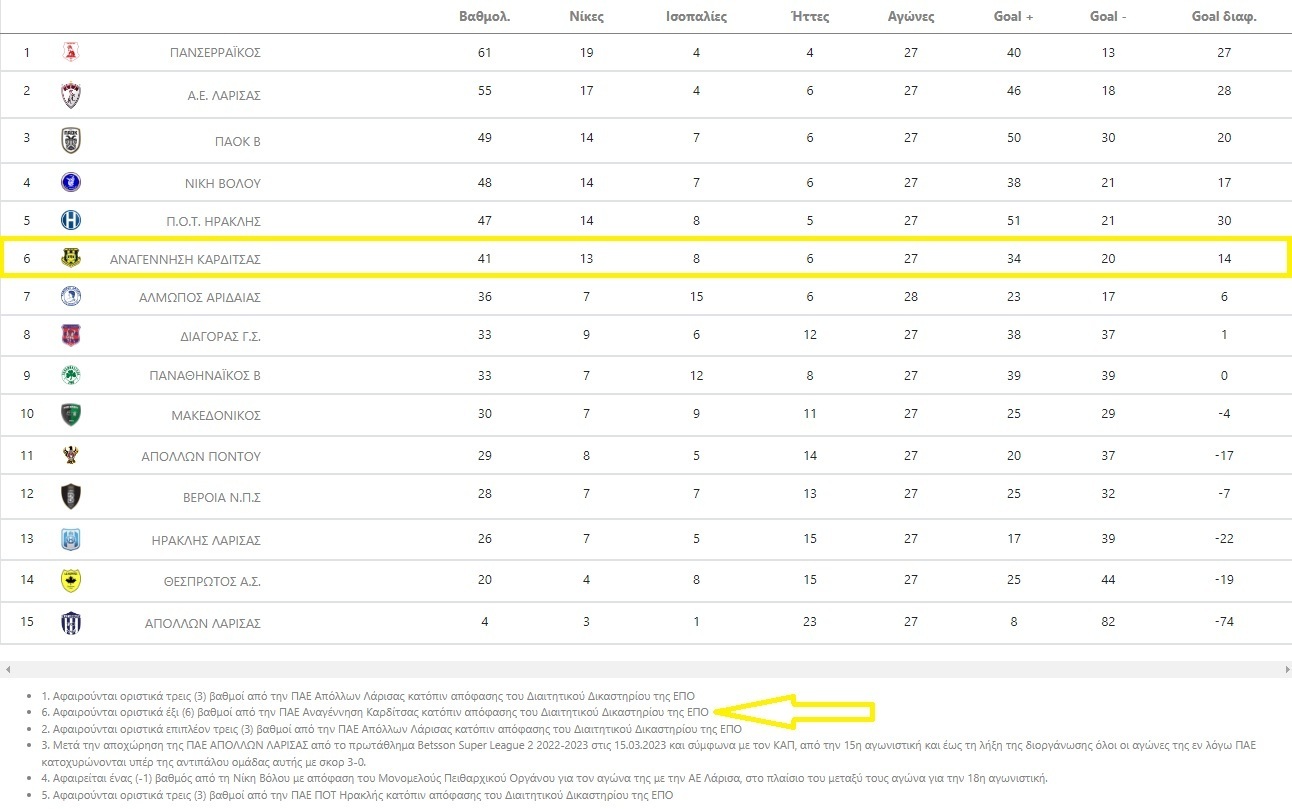This screenshot has height=809, width=1292.
Task: Sort by the Ισοπαλίες column header
Action: 696,17
